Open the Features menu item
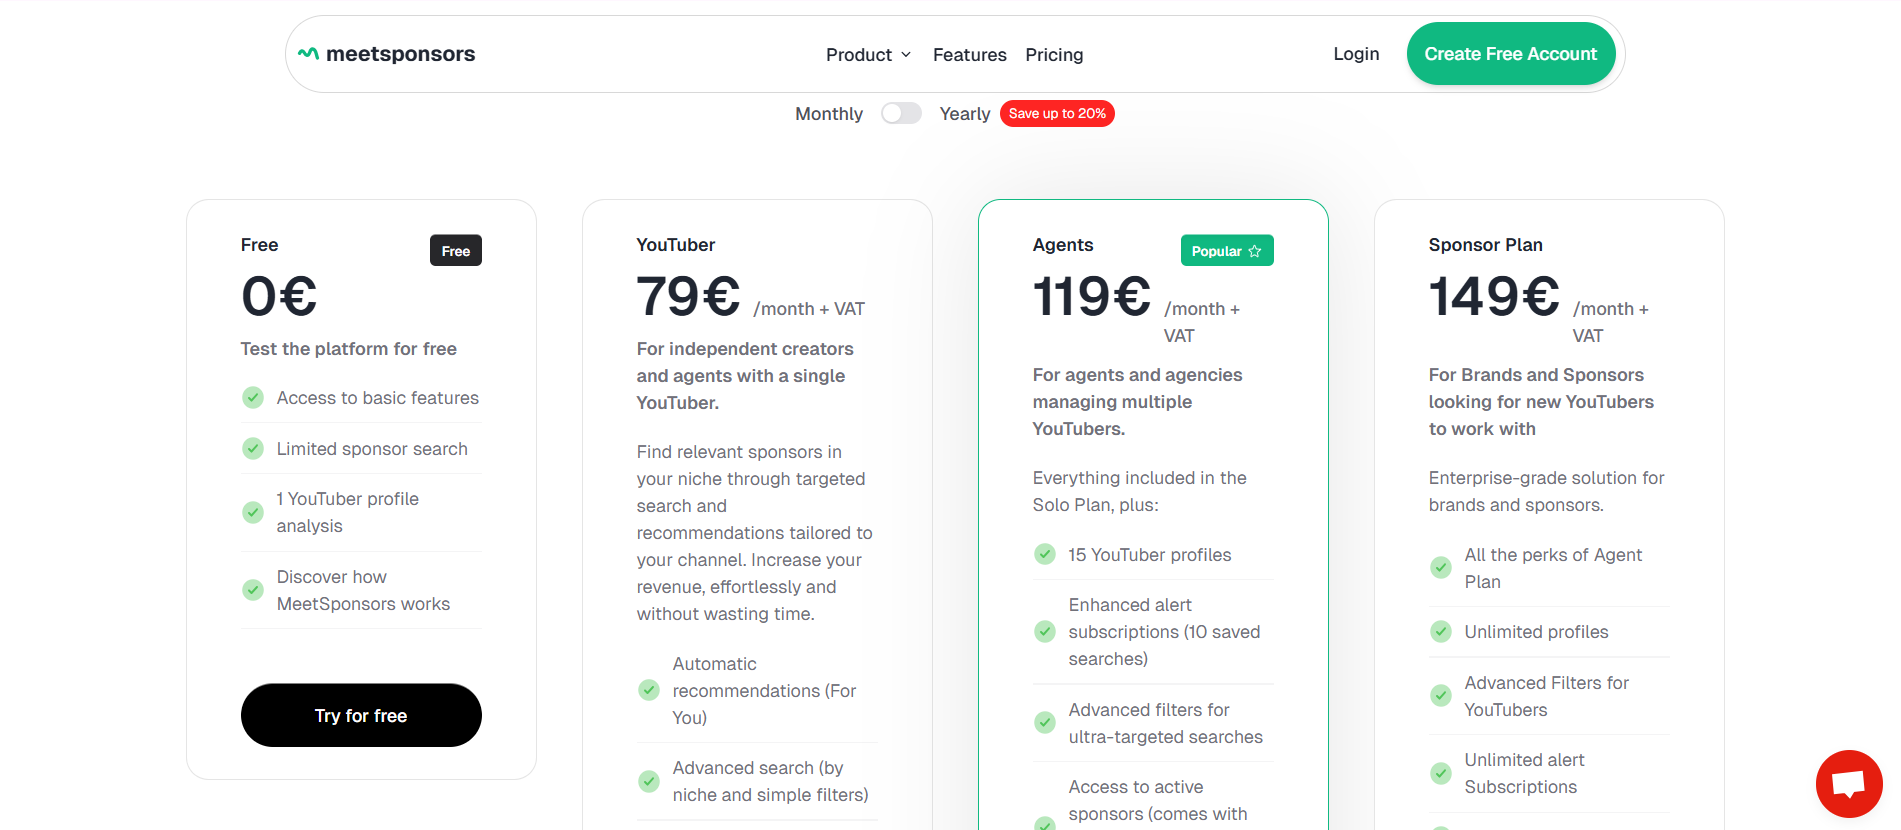 point(969,55)
